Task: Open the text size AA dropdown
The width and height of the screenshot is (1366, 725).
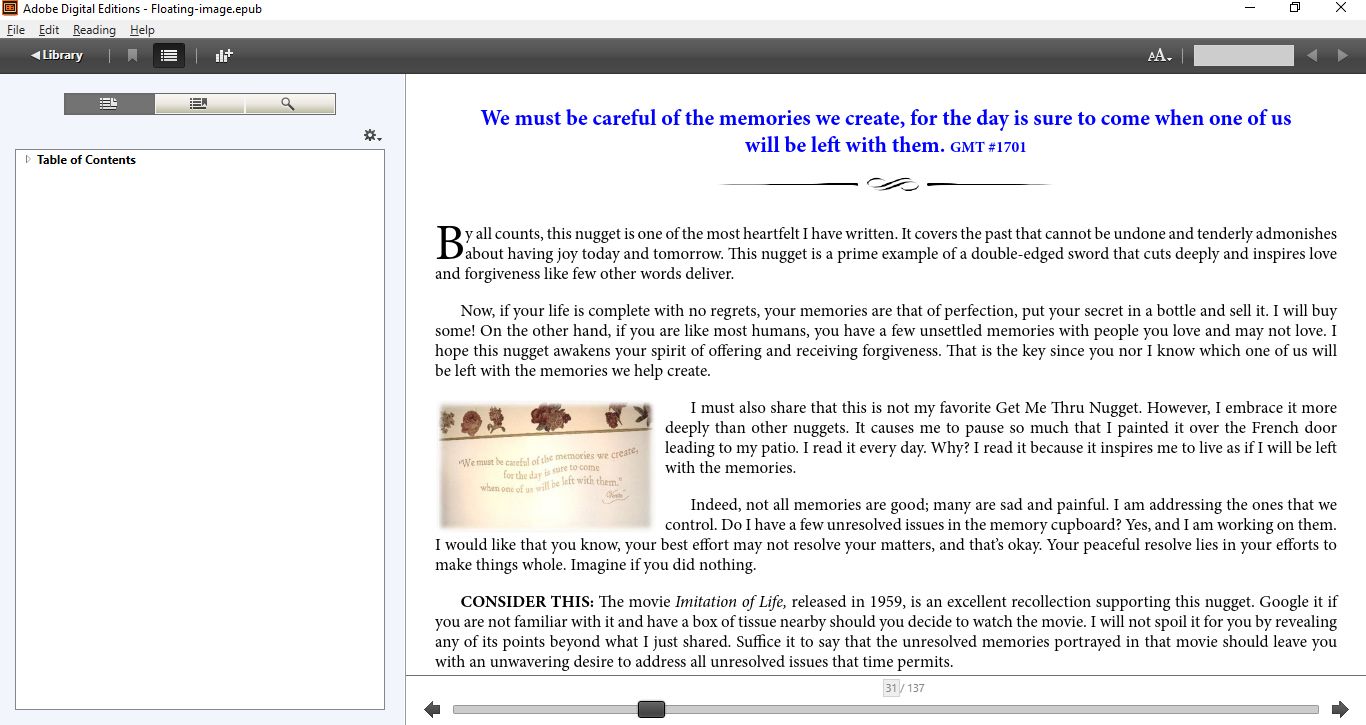Action: point(1159,56)
